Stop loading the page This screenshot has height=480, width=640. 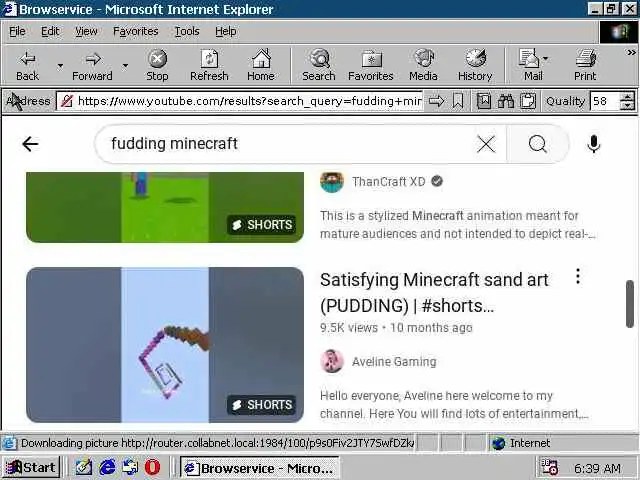(x=157, y=66)
